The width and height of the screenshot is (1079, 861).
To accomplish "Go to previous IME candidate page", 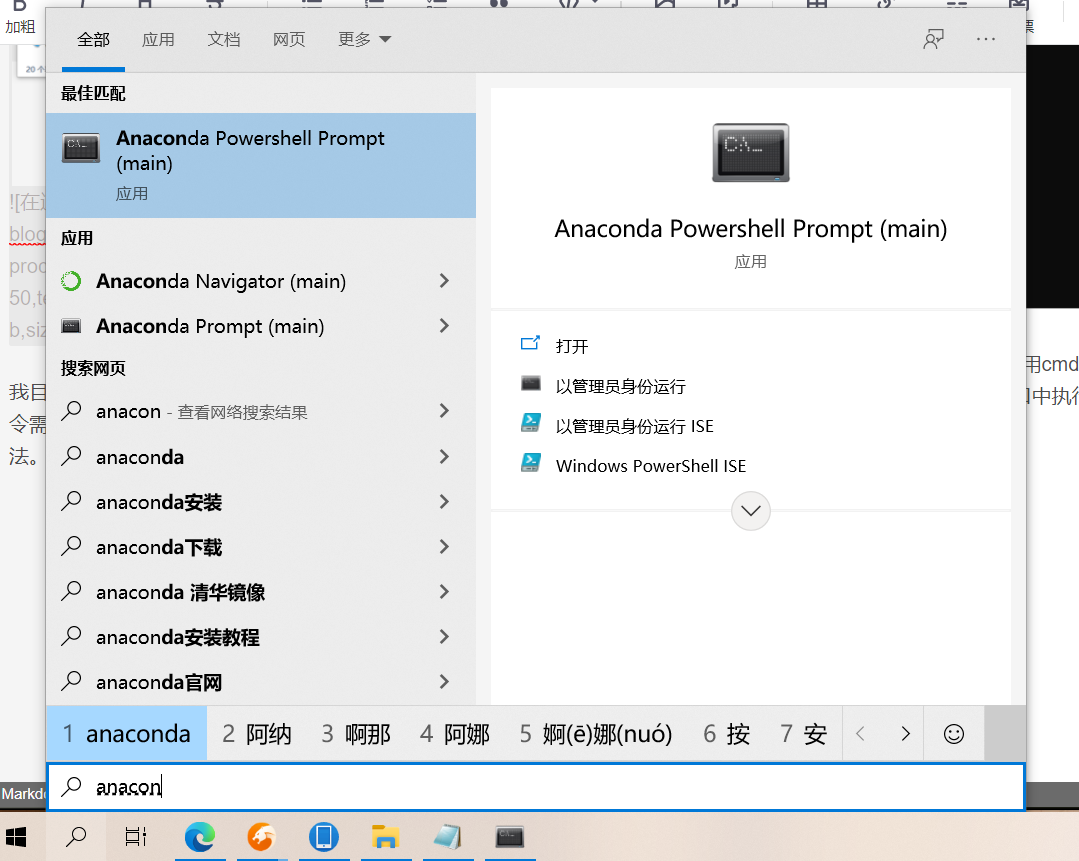I will [x=860, y=734].
